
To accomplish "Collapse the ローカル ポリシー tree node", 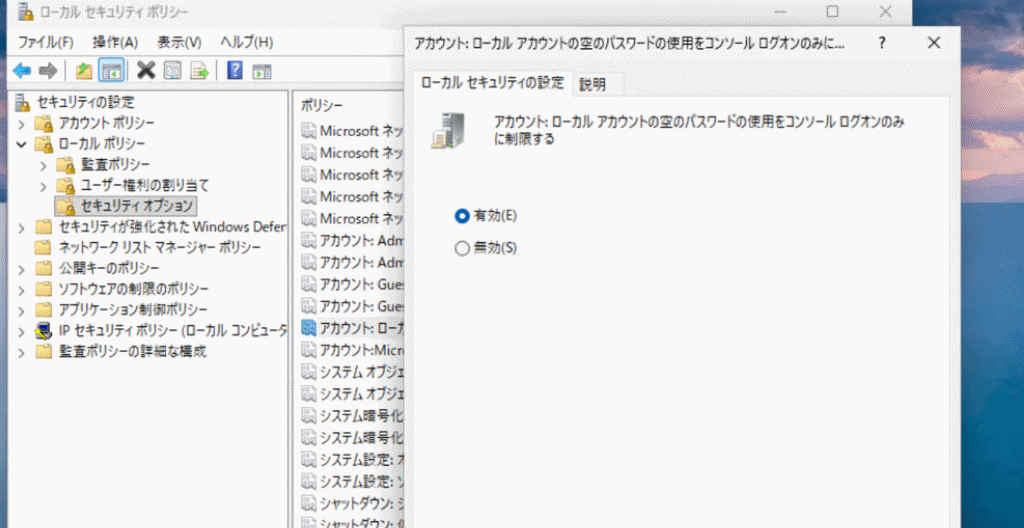I will click(22, 144).
